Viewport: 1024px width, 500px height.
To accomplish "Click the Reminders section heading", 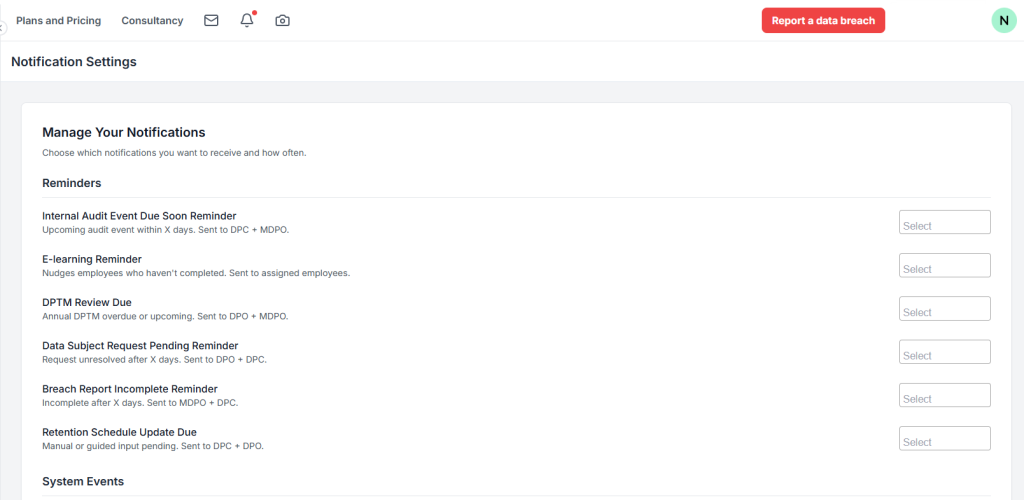I will pyautogui.click(x=71, y=183).
